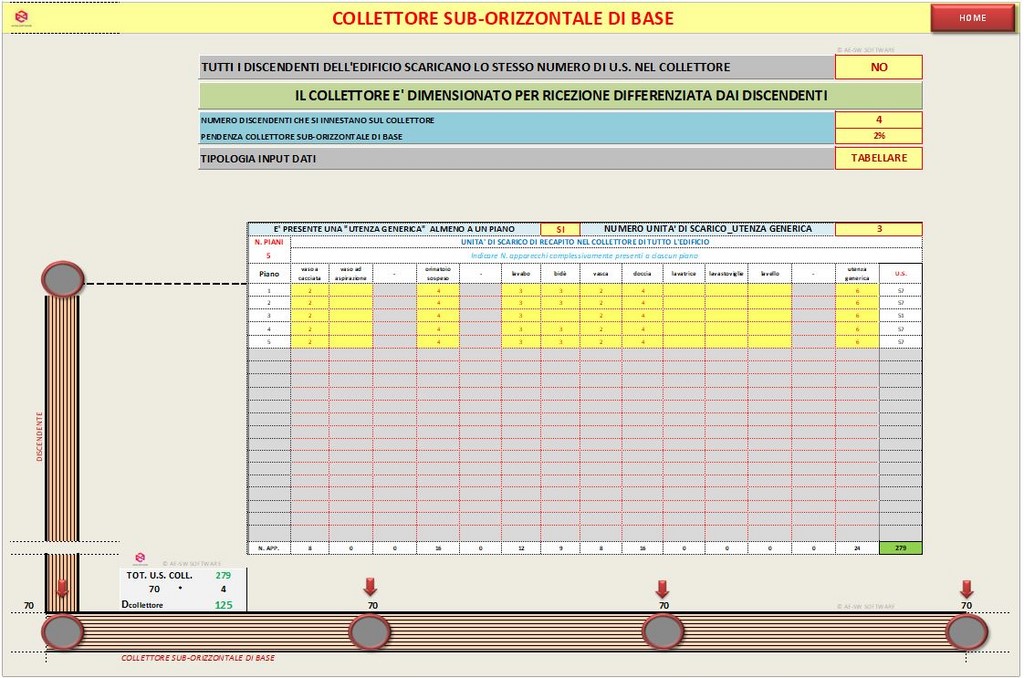Image resolution: width=1024 pixels, height=678 pixels.
Task: Click the third gray node on the collector
Action: [x=663, y=631]
